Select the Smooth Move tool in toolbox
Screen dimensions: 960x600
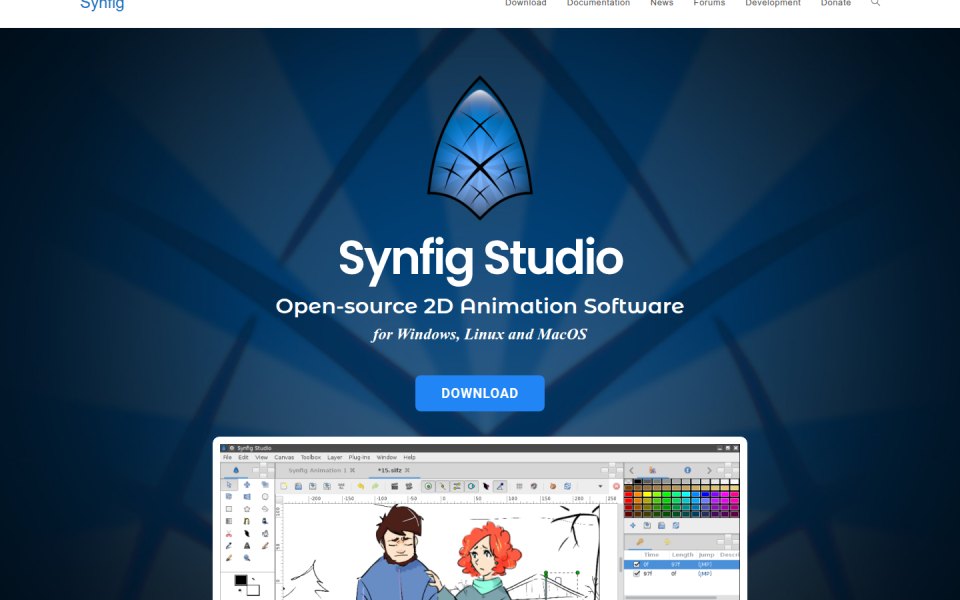coord(247,484)
